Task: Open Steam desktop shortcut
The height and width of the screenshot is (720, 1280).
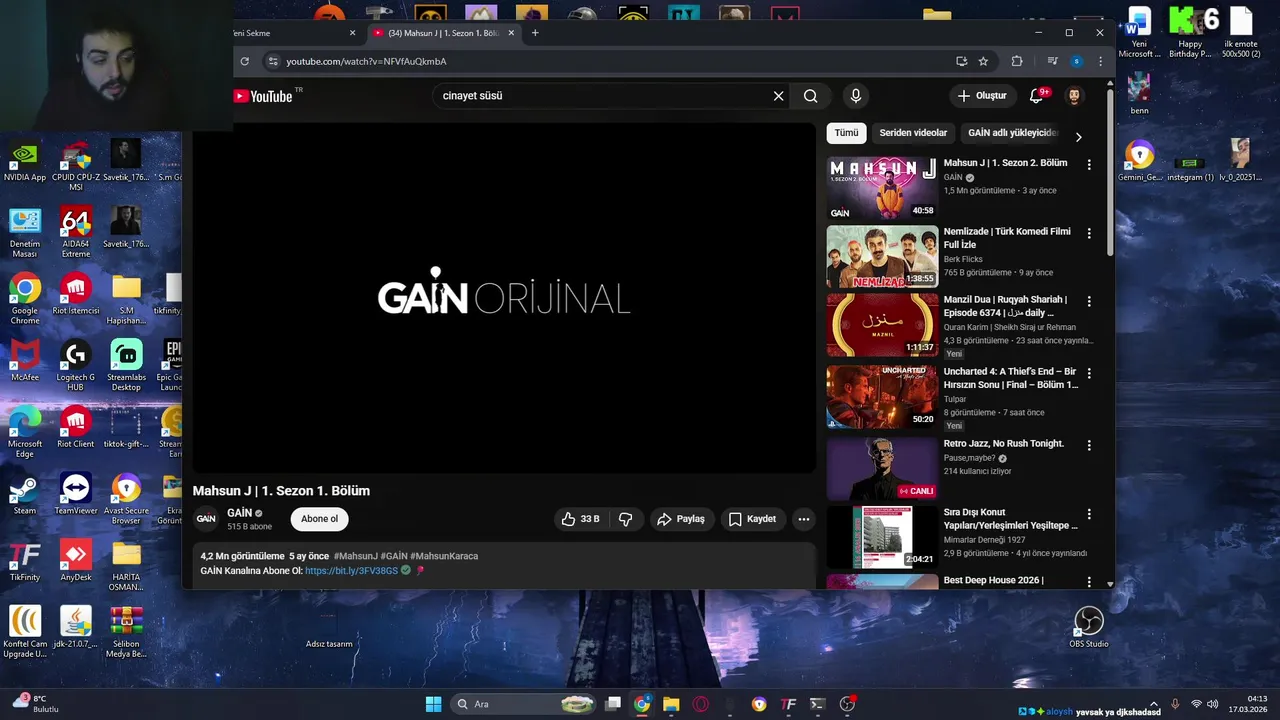Action: [x=25, y=496]
